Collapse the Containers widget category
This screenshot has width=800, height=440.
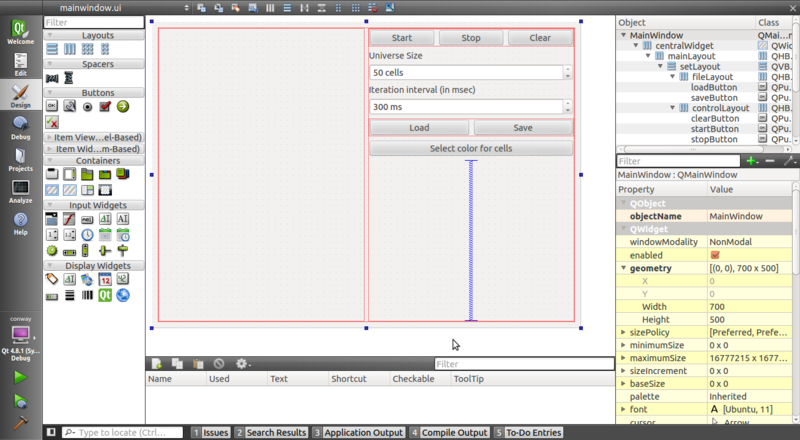coord(49,161)
